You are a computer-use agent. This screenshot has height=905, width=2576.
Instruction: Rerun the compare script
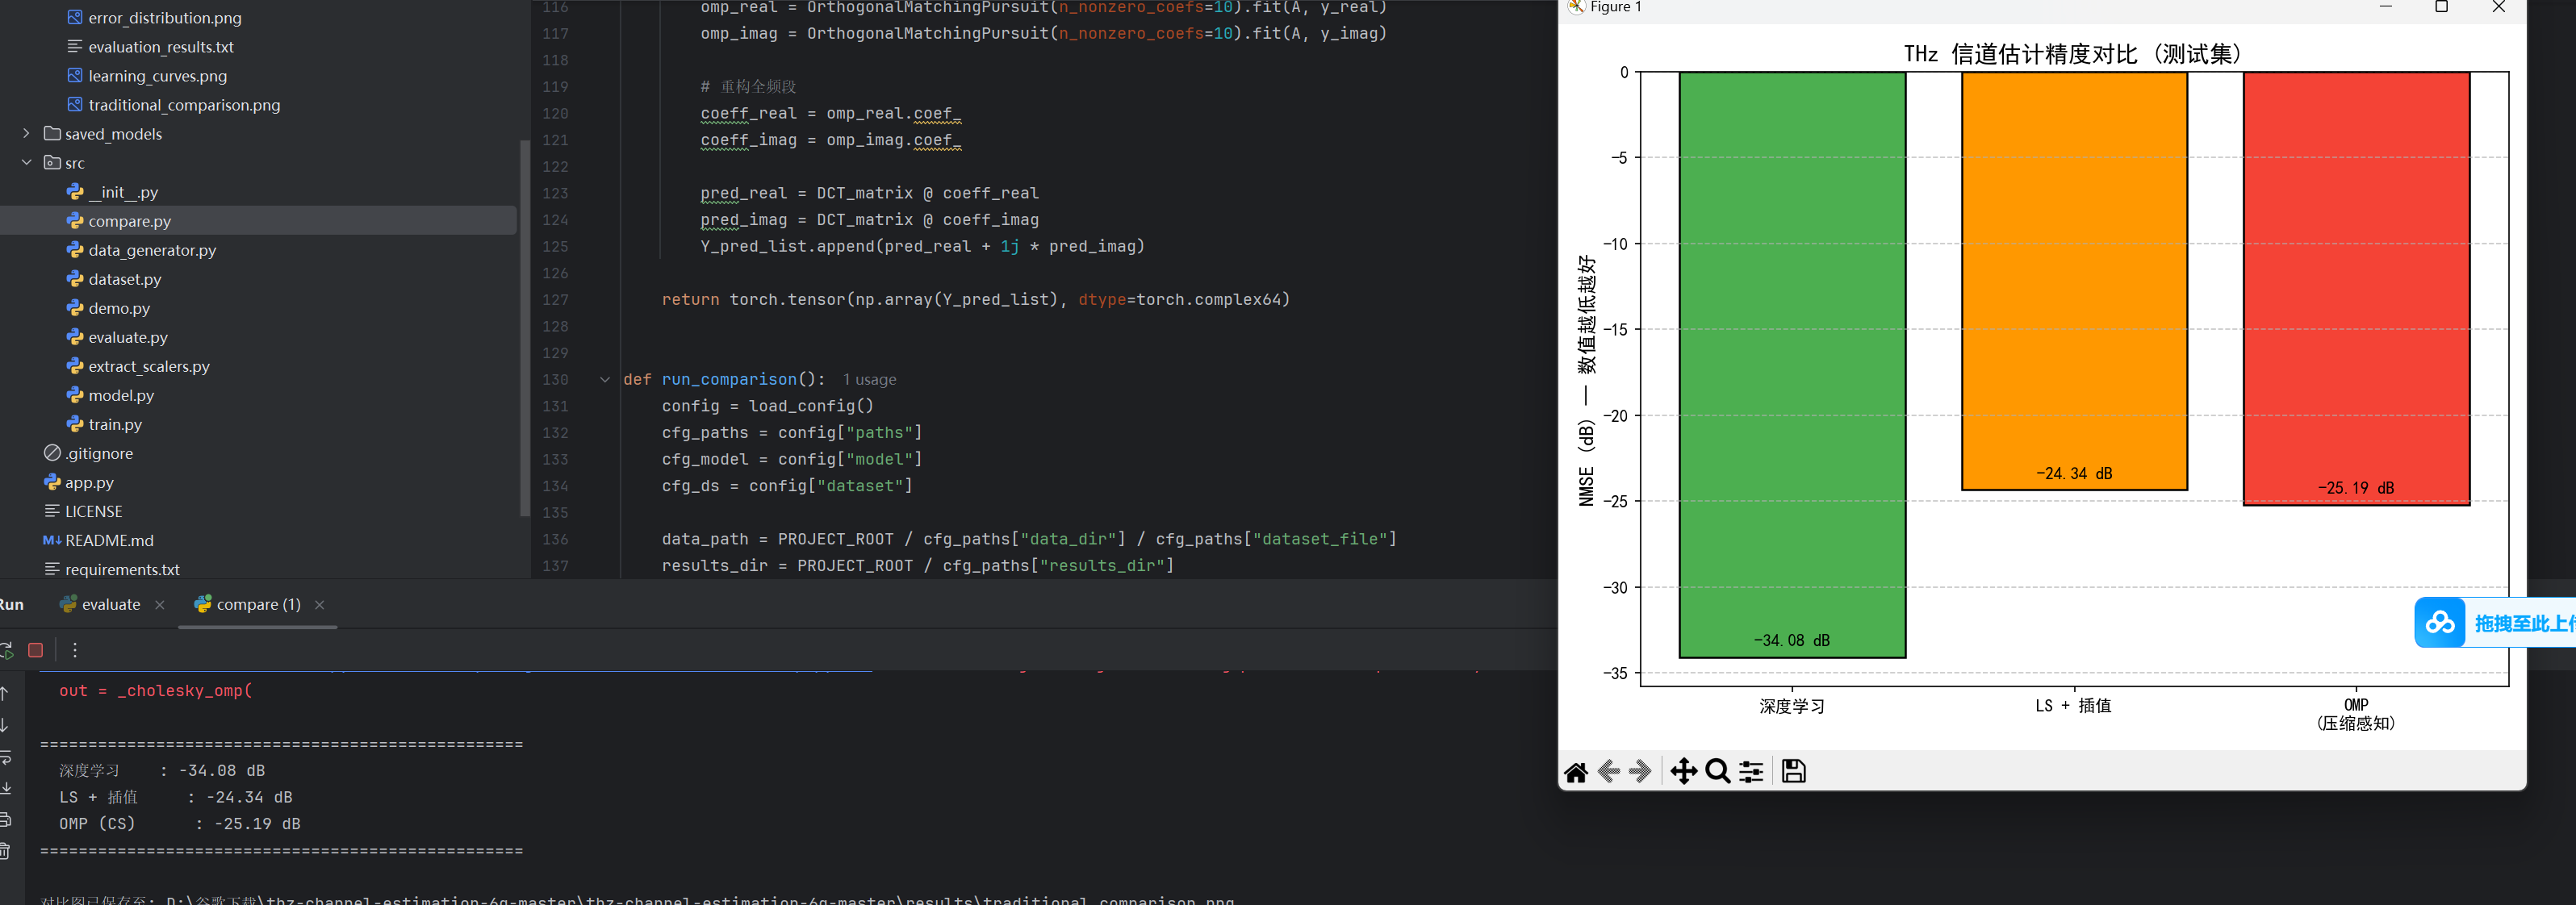pos(6,650)
